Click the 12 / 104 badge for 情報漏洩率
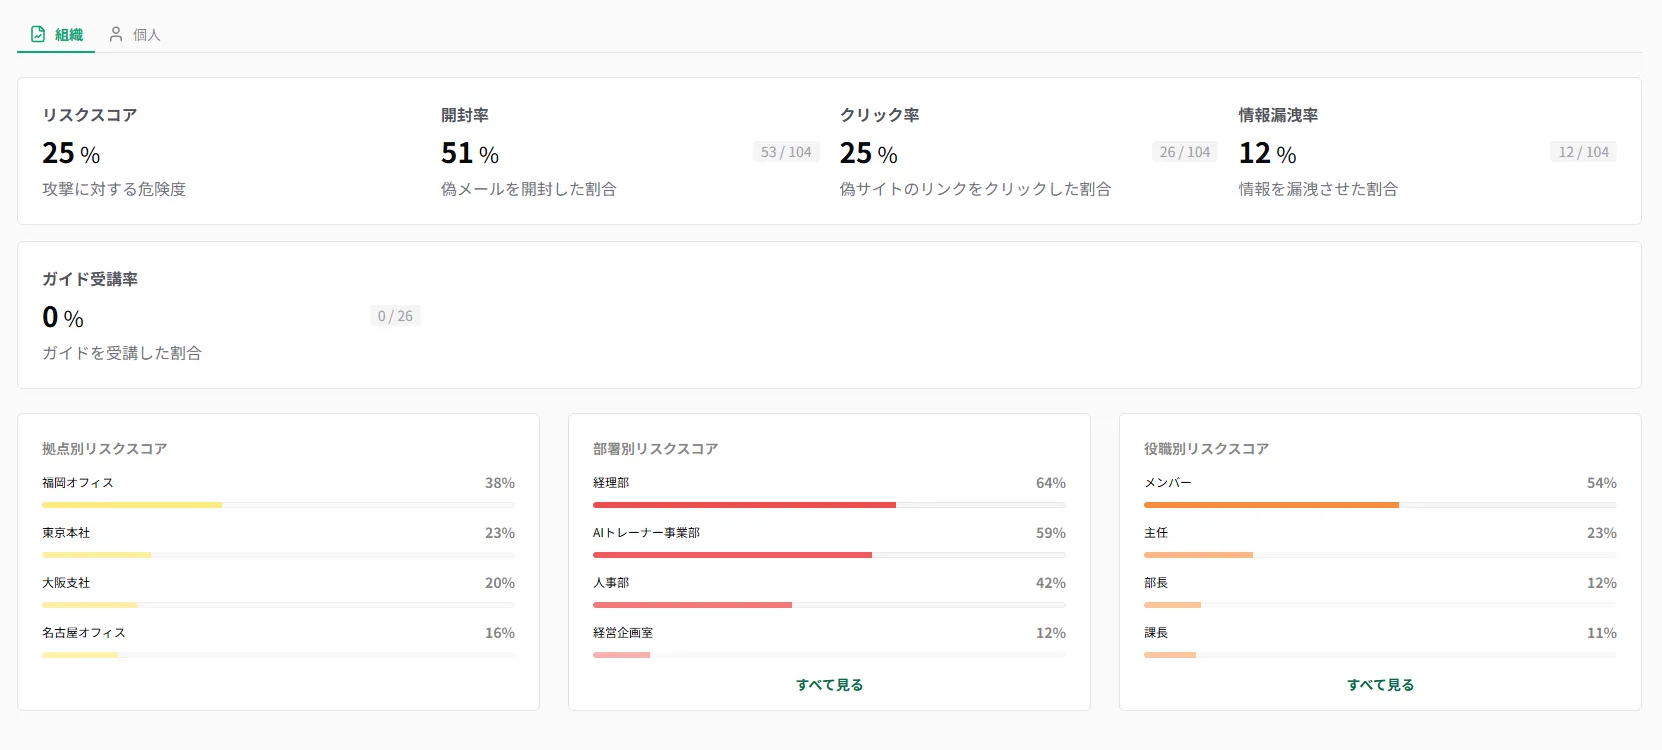Screen dimensions: 1662x750 (1583, 152)
